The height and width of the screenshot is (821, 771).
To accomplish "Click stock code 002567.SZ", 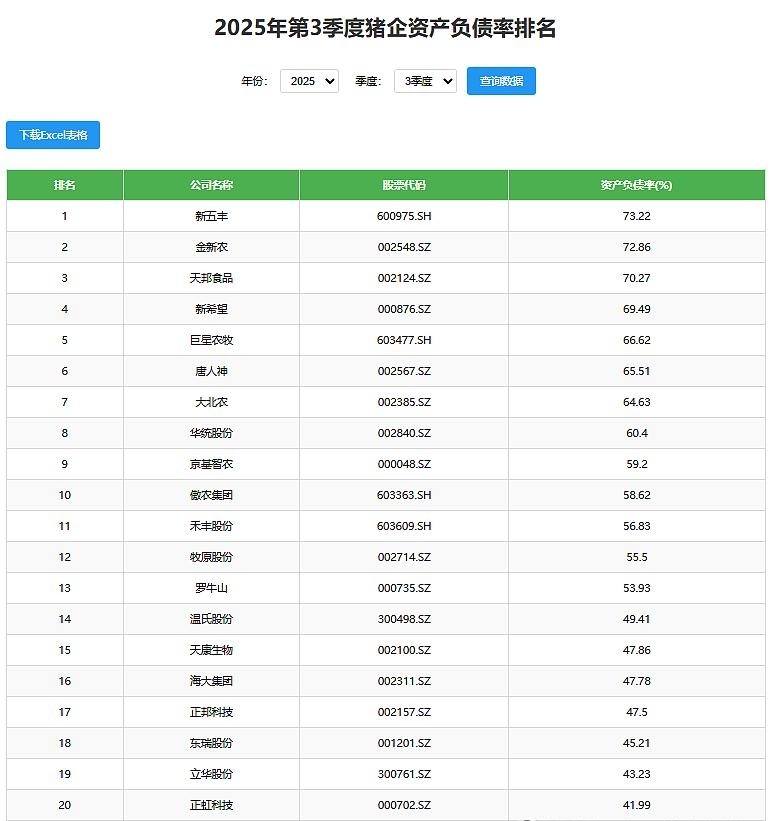I will (x=404, y=371).
